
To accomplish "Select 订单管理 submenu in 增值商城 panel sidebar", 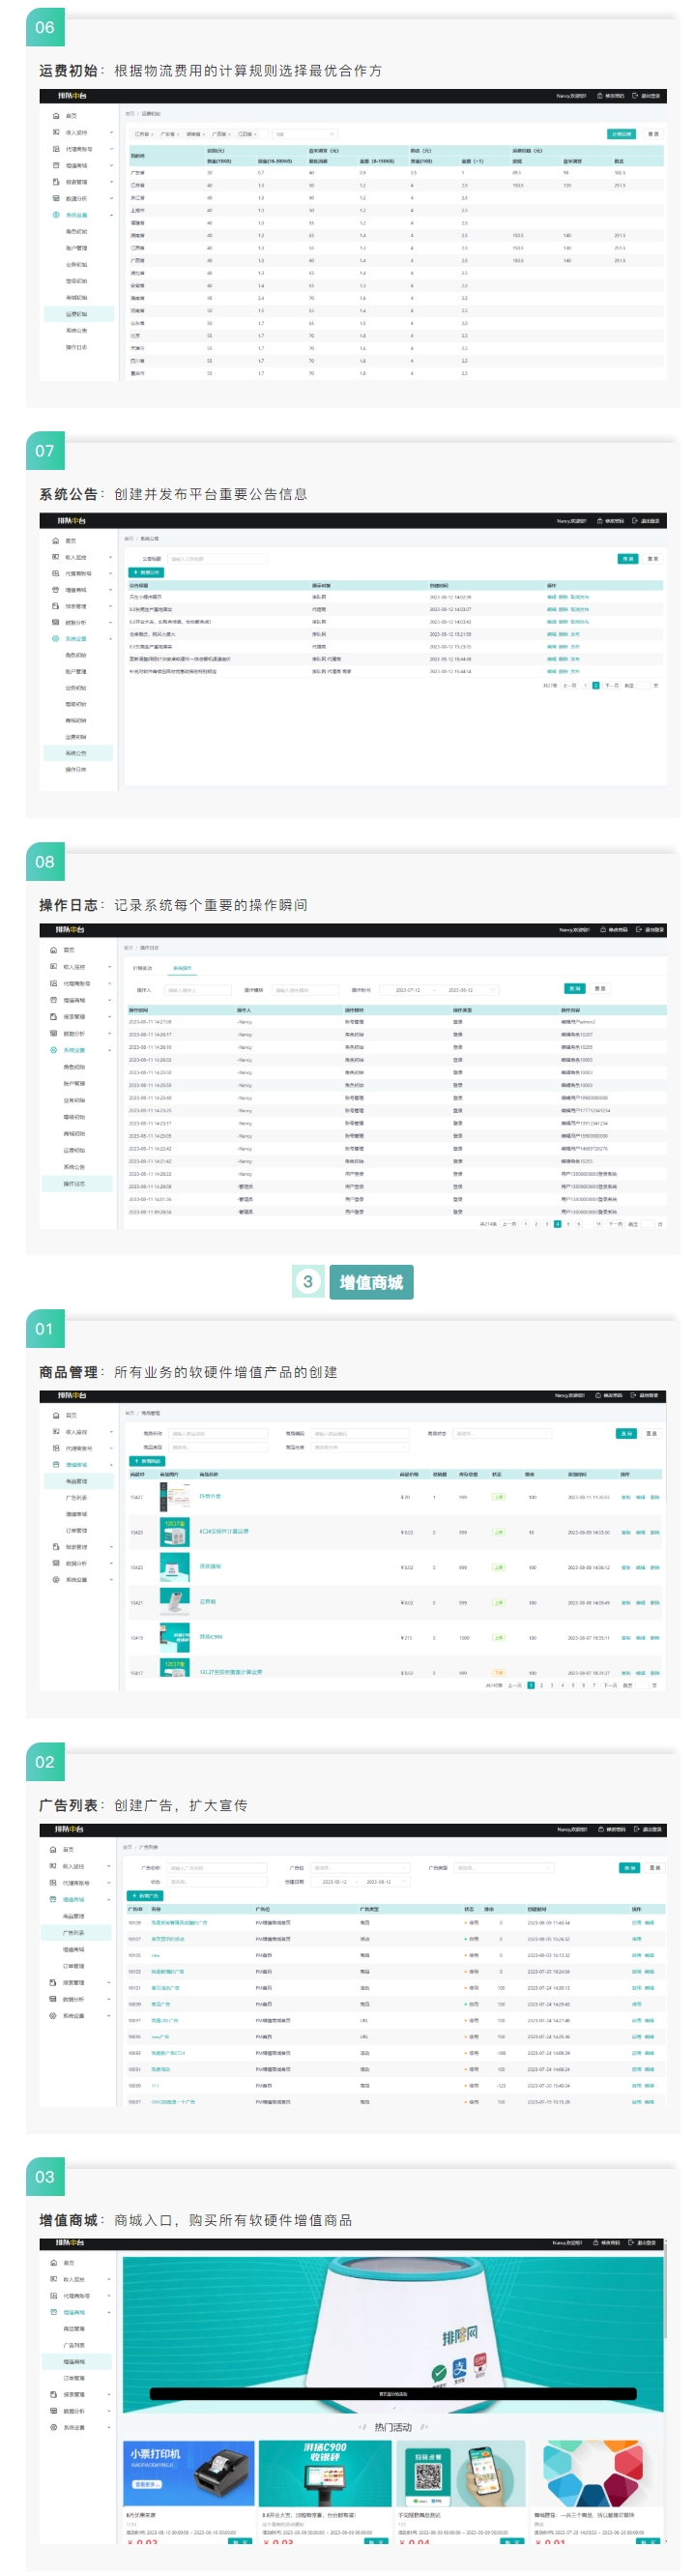I will pyautogui.click(x=74, y=2378).
